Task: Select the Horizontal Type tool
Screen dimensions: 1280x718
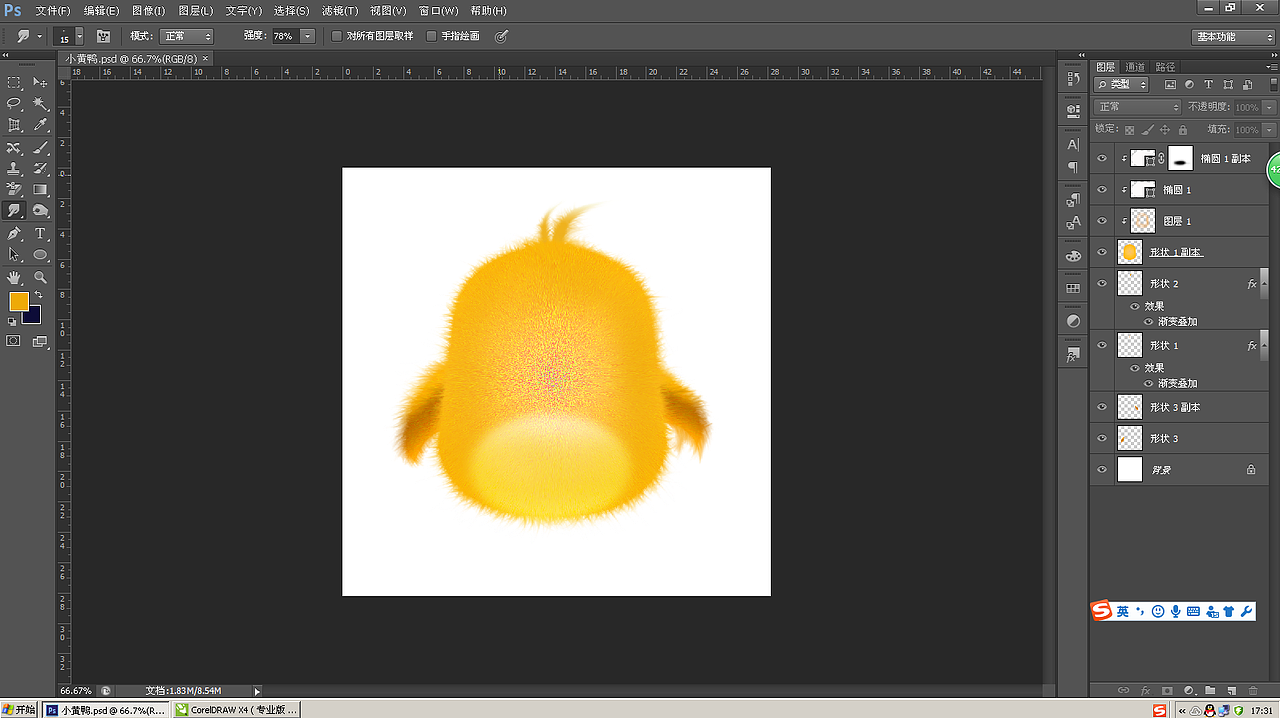Action: pos(40,233)
